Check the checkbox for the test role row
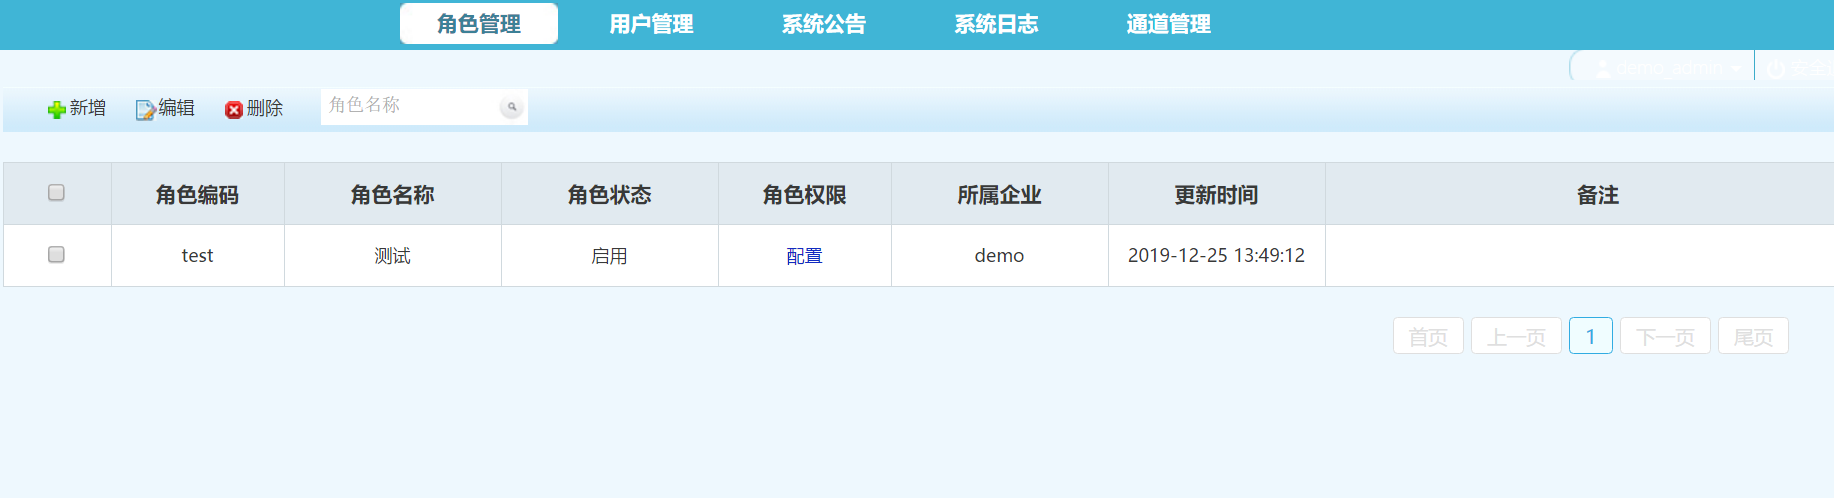 click(x=57, y=255)
